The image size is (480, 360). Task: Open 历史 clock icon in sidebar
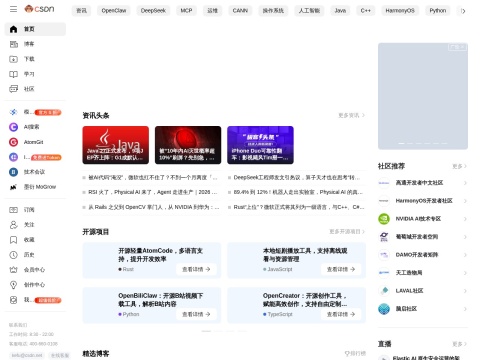point(13,255)
